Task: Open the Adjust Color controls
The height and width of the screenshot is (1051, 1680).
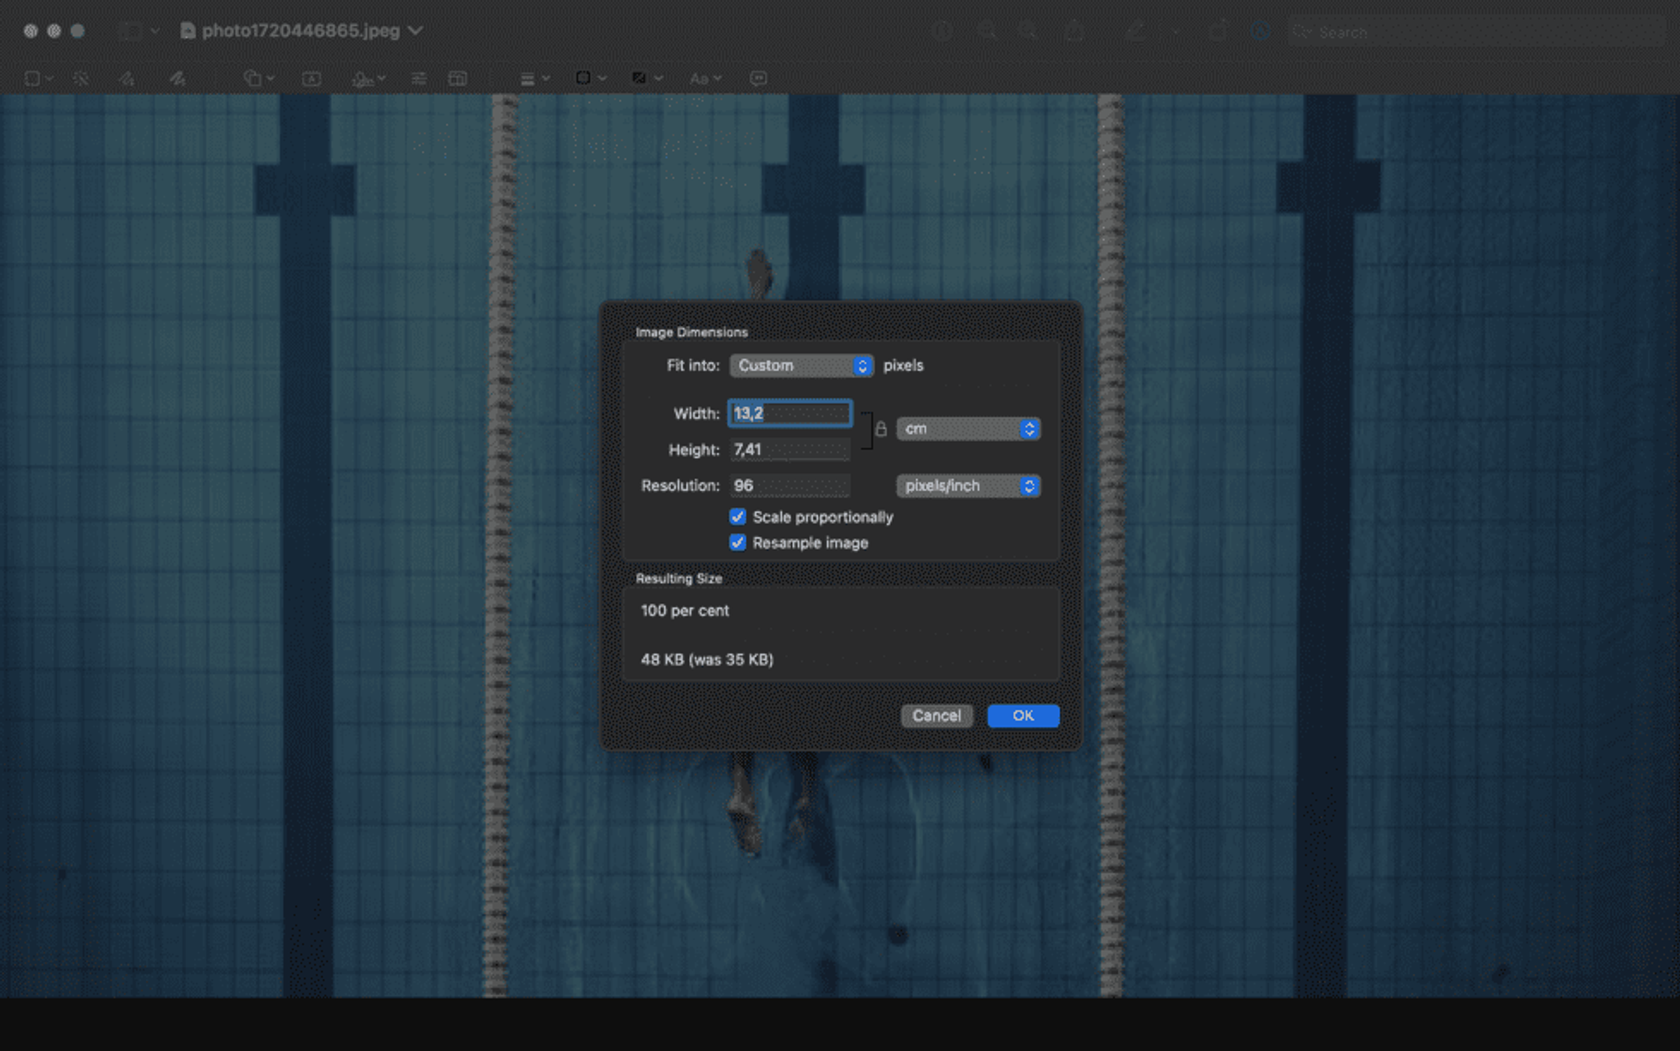Action: [419, 78]
